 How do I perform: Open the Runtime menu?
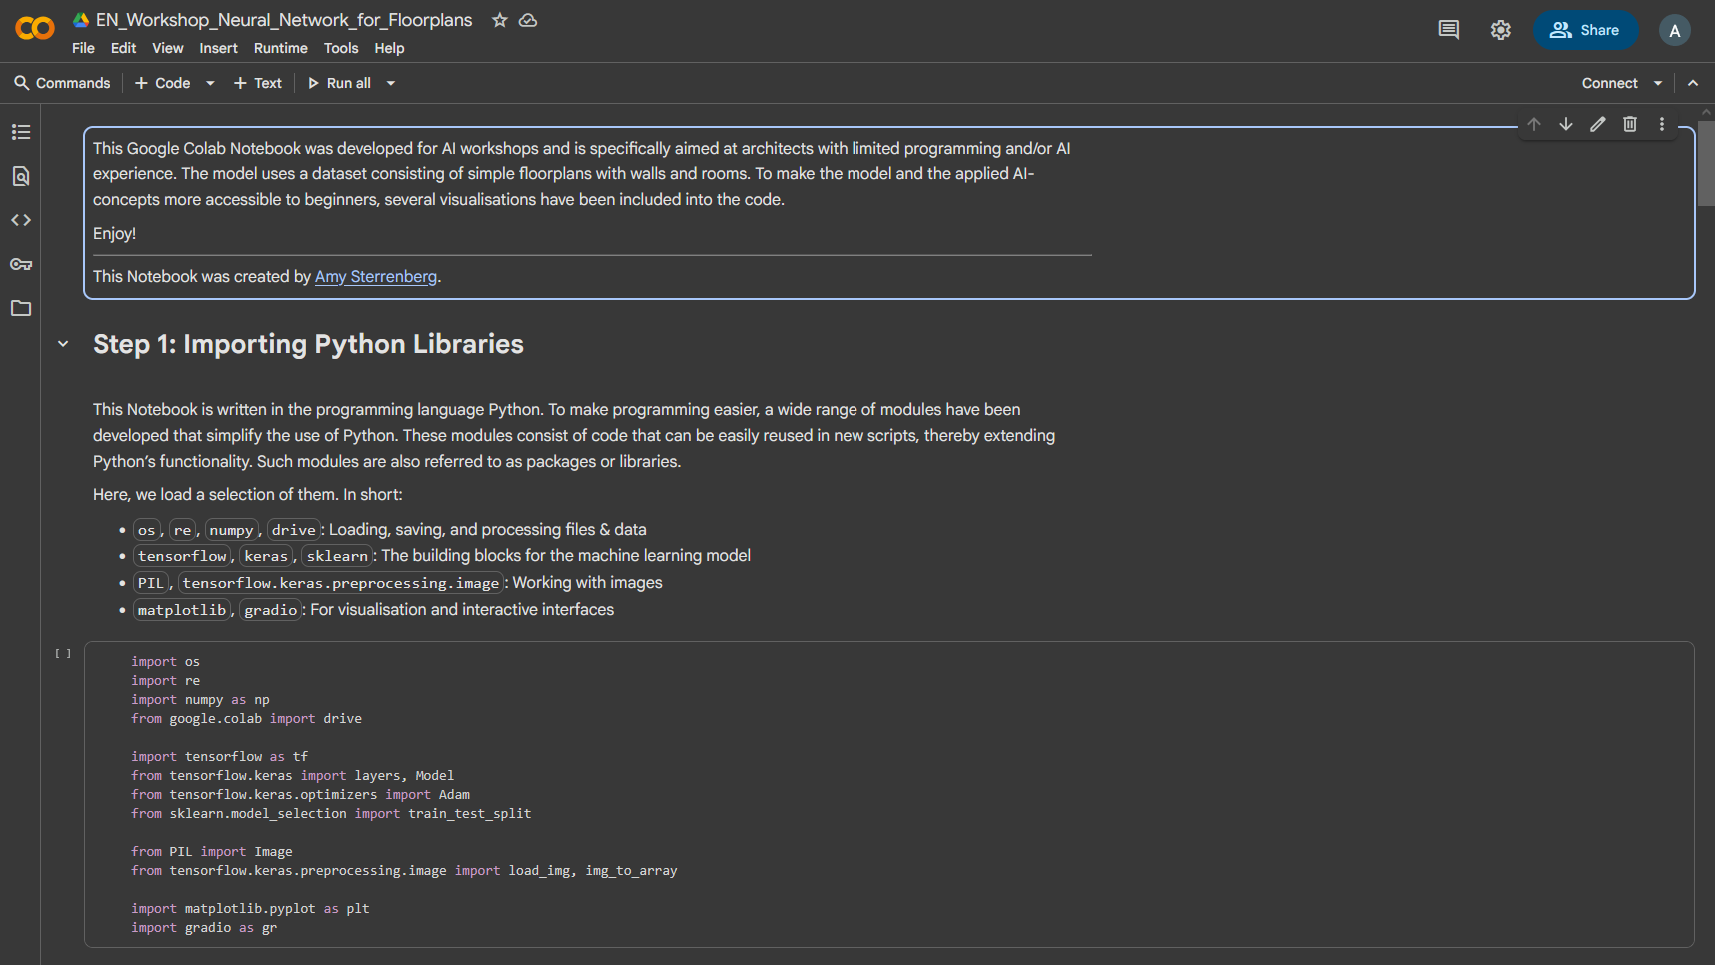280,48
